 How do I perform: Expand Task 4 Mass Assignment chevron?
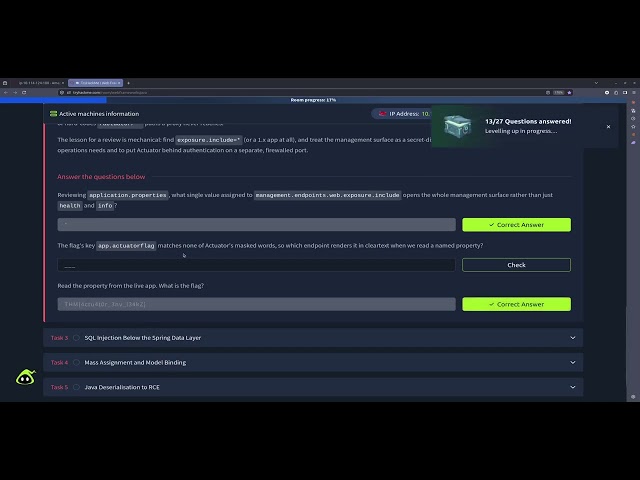click(x=573, y=362)
